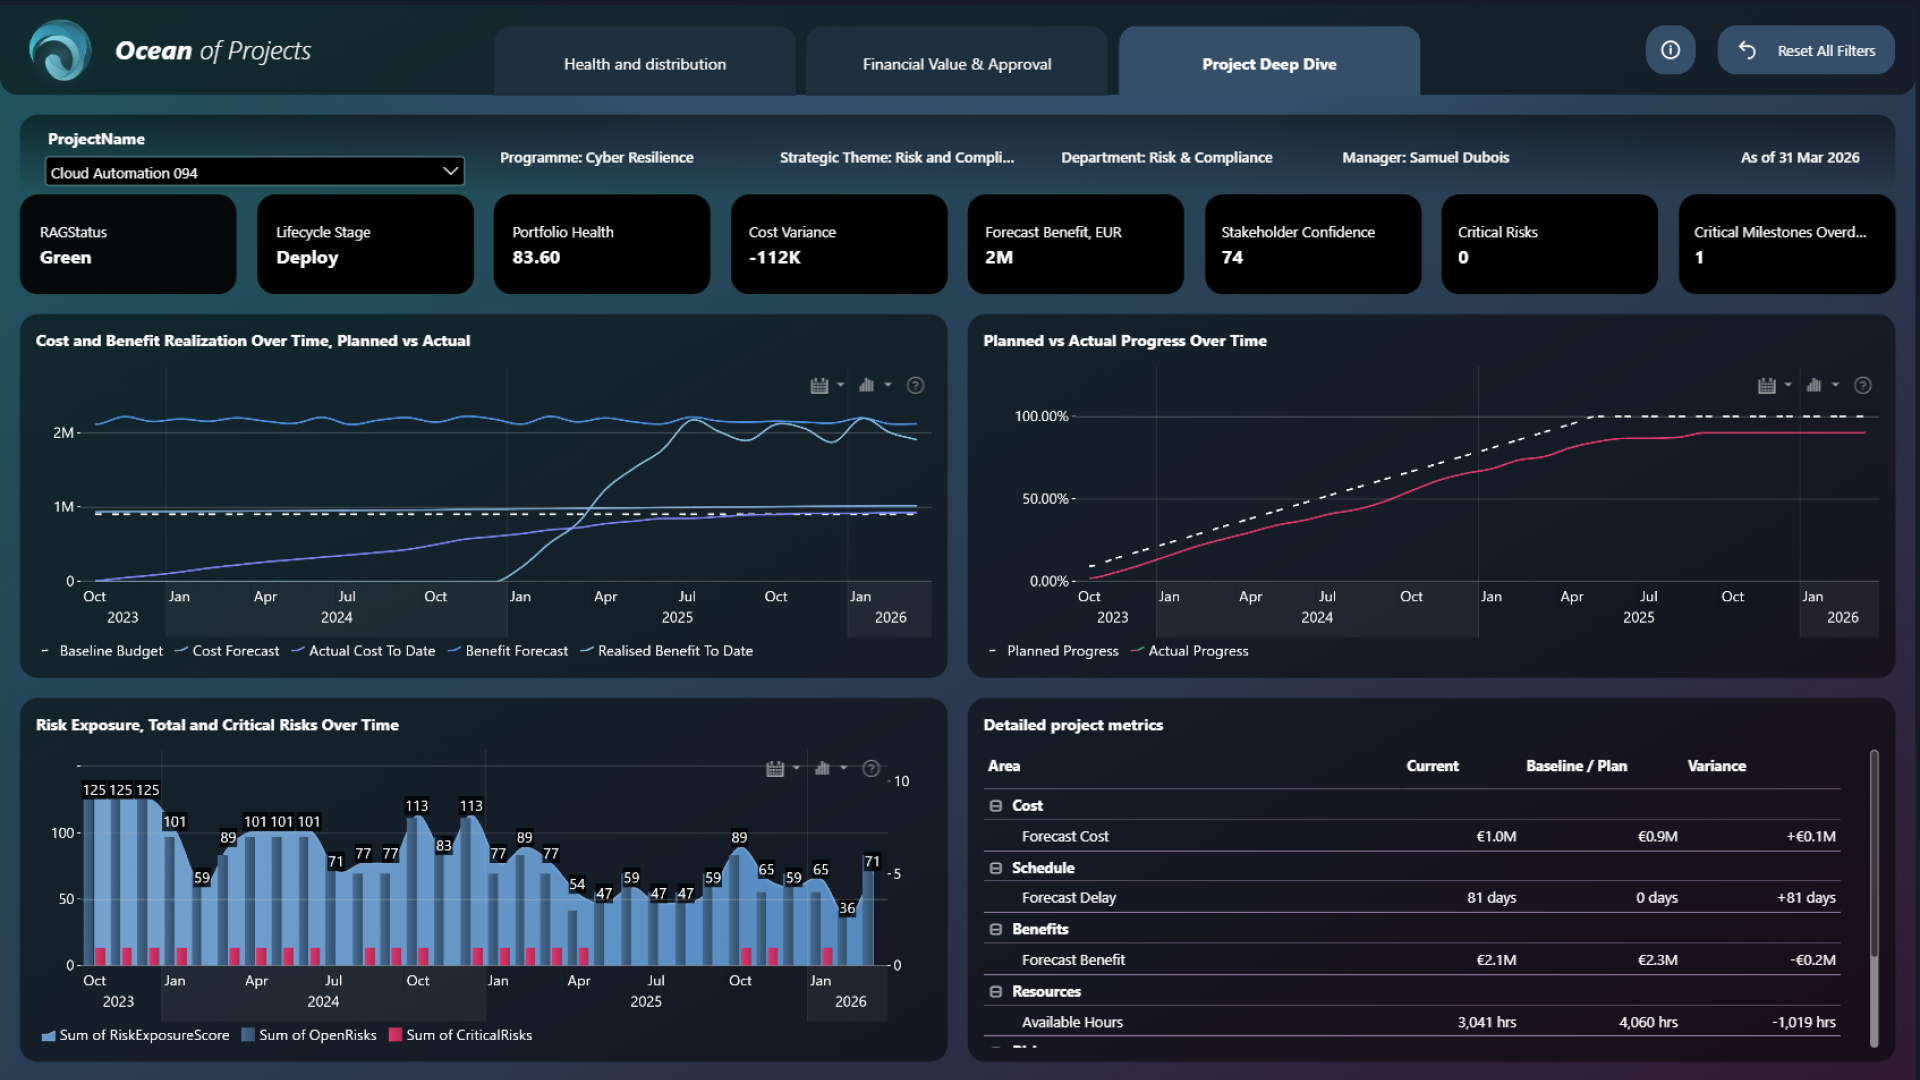This screenshot has height=1080, width=1920.
Task: Open dropdown arrow beside Cost chart calendar icon
Action: (840, 385)
